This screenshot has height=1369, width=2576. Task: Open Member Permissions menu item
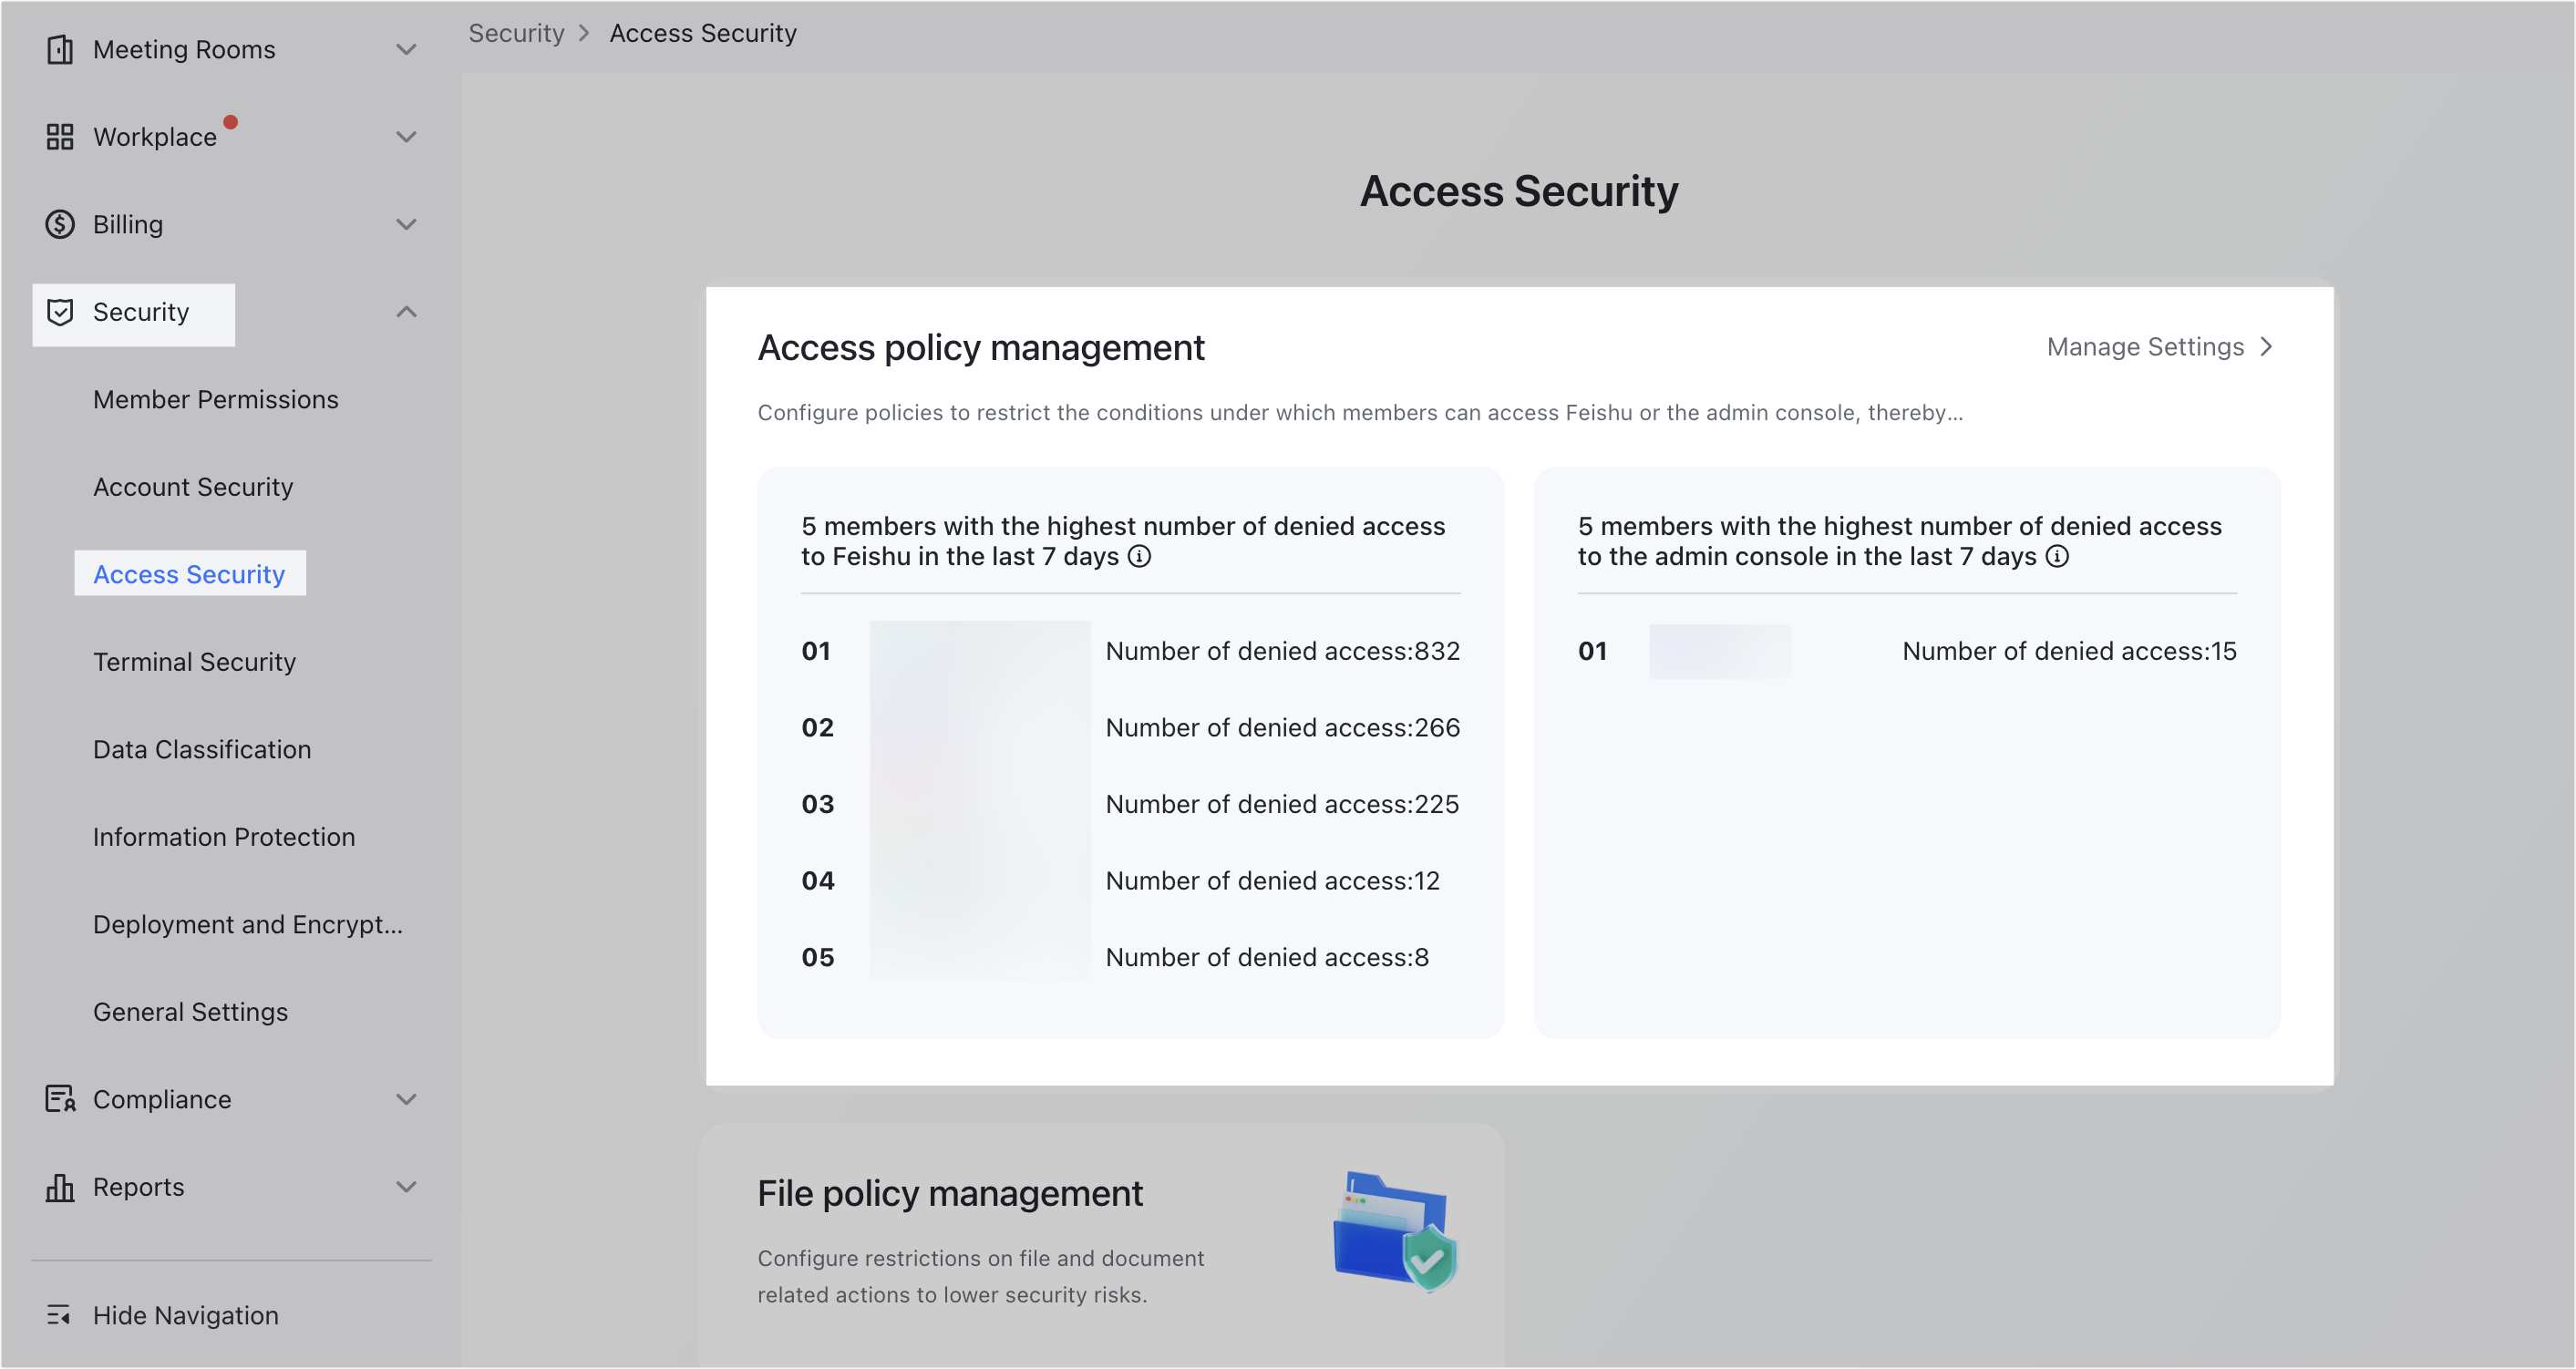[x=216, y=399]
